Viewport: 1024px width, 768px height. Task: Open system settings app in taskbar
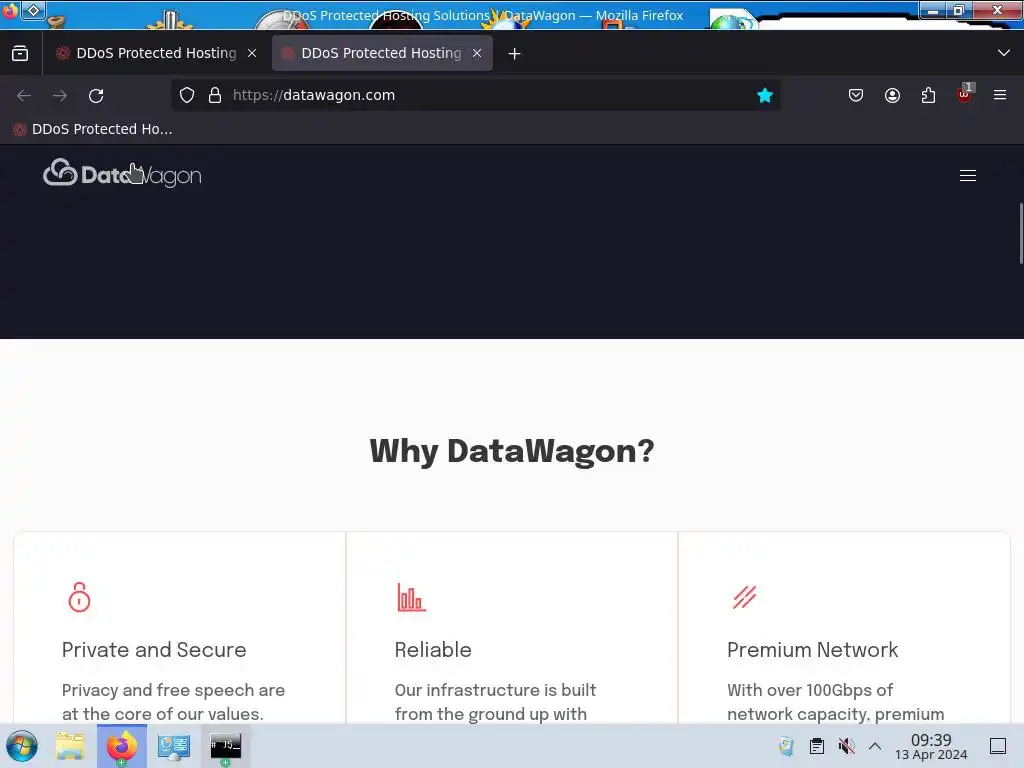click(x=174, y=746)
